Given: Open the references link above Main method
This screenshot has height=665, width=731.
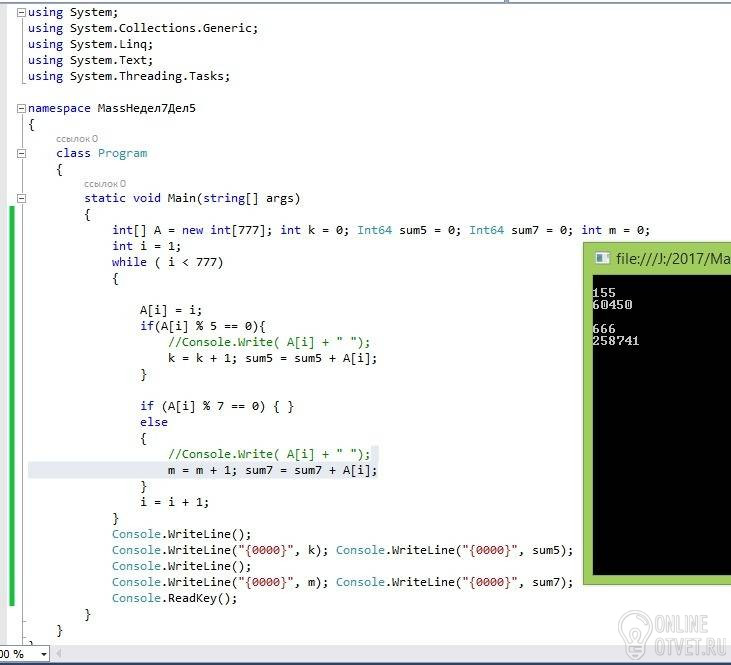Looking at the screenshot, I should pos(105,184).
